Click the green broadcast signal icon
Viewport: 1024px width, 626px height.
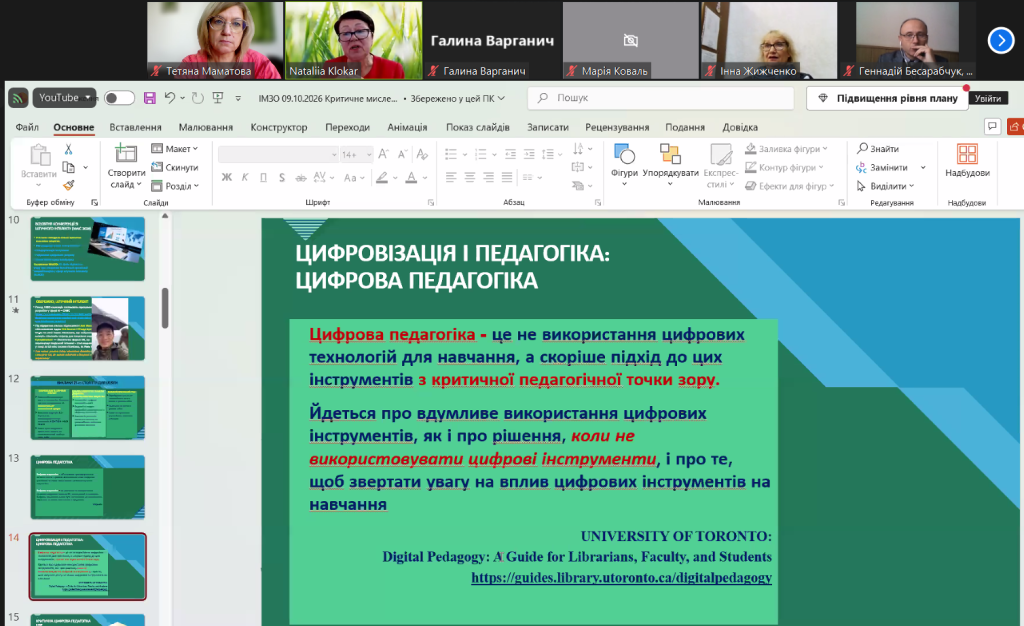tap(18, 98)
